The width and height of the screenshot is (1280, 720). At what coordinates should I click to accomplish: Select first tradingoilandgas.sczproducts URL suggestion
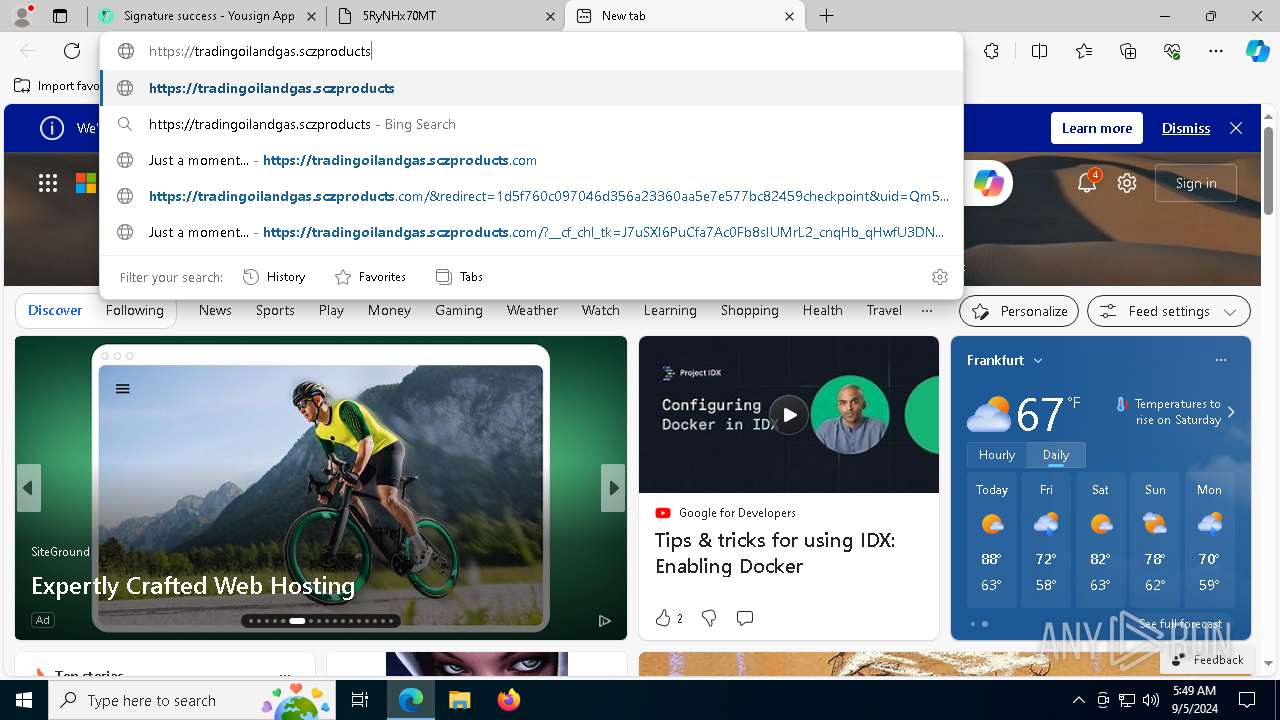point(532,88)
